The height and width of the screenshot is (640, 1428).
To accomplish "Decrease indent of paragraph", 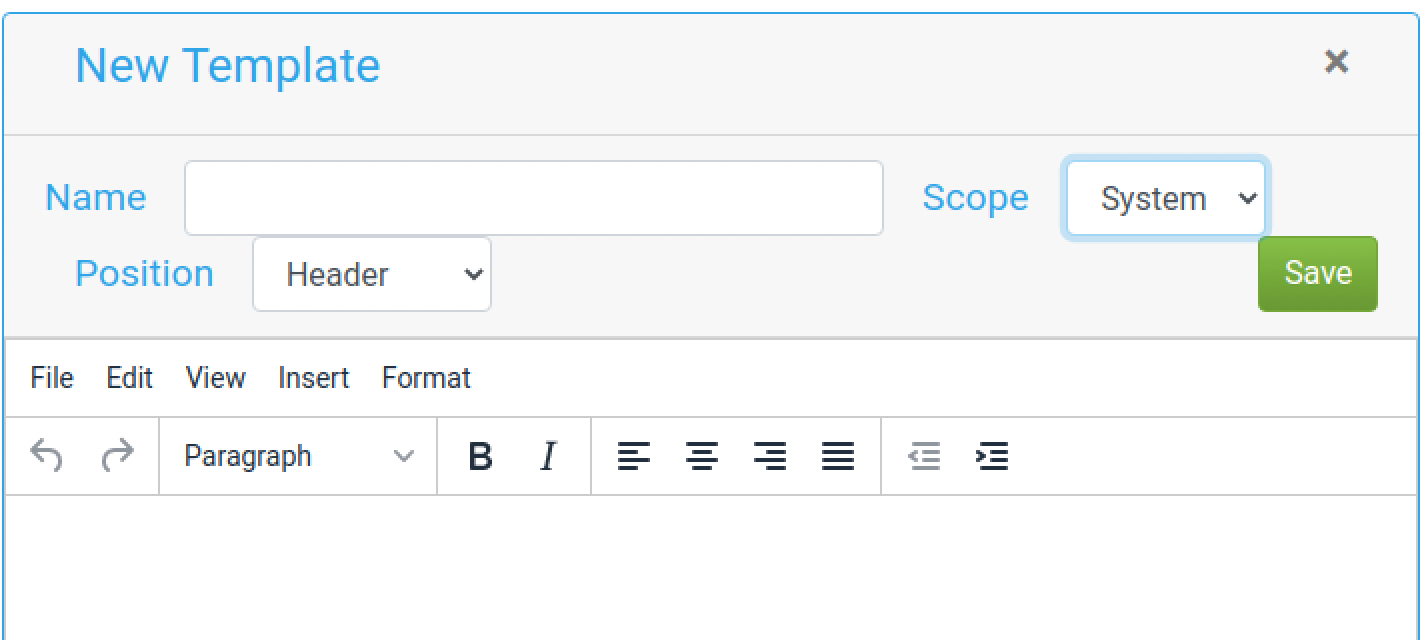I will click(924, 456).
